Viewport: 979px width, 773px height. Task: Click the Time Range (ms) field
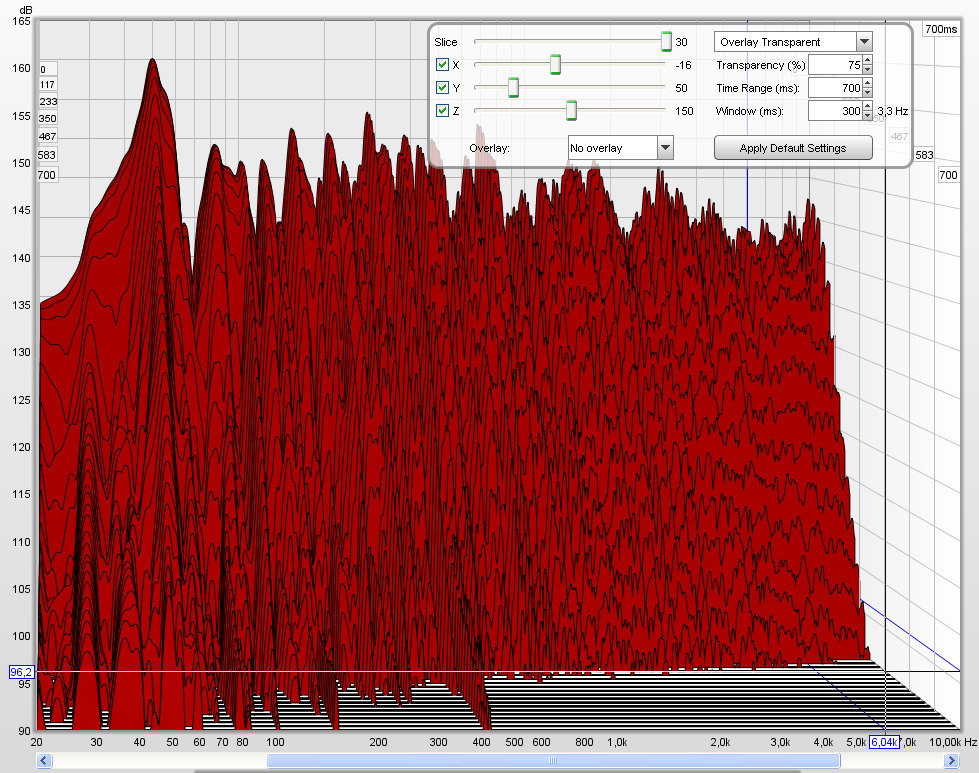835,88
